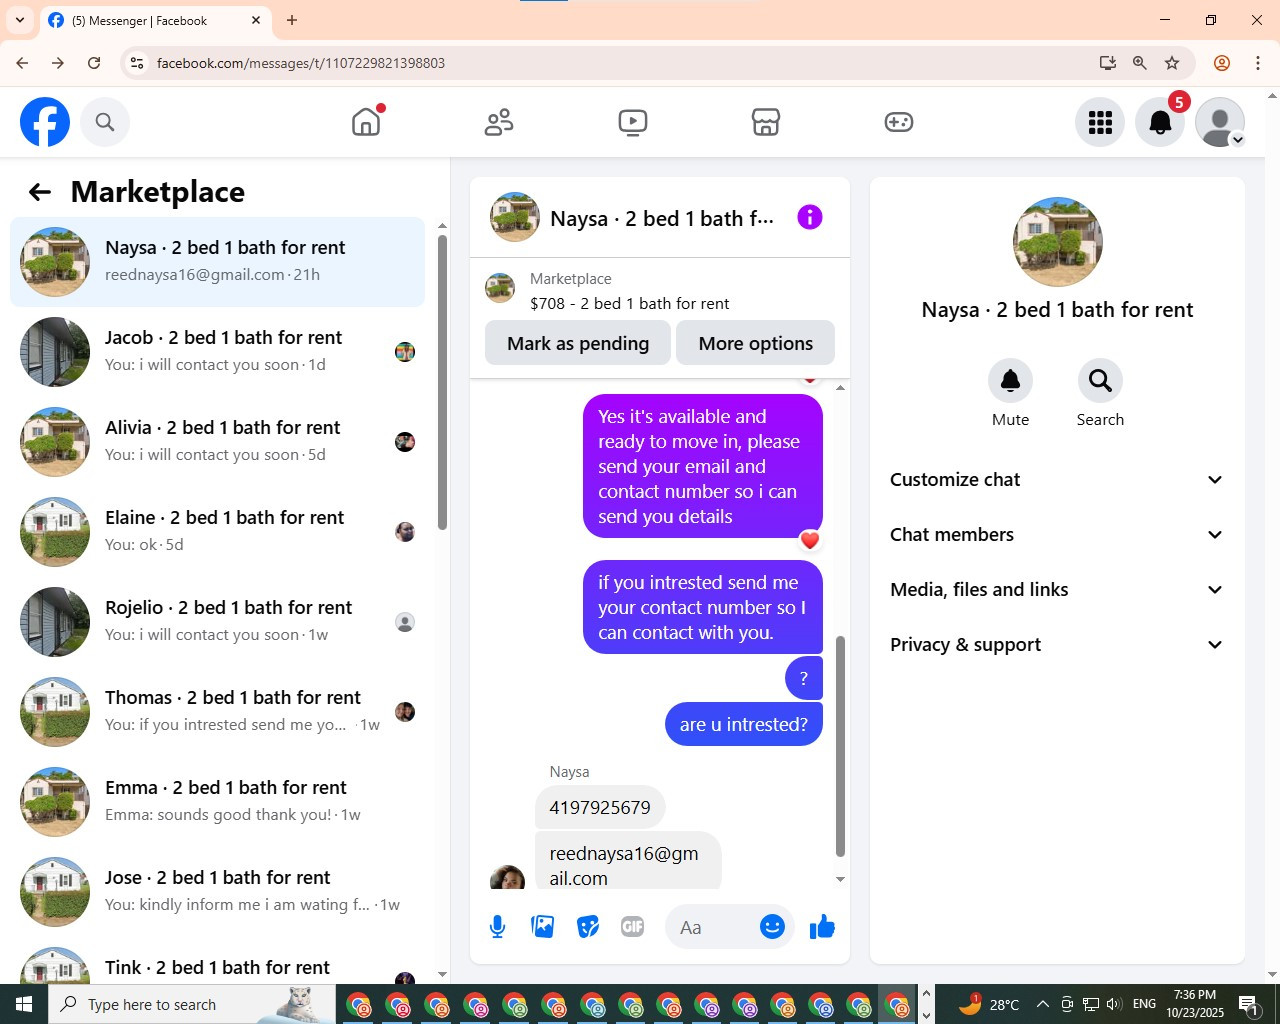Send a voice clip microphone icon
This screenshot has width=1280, height=1024.
497,927
